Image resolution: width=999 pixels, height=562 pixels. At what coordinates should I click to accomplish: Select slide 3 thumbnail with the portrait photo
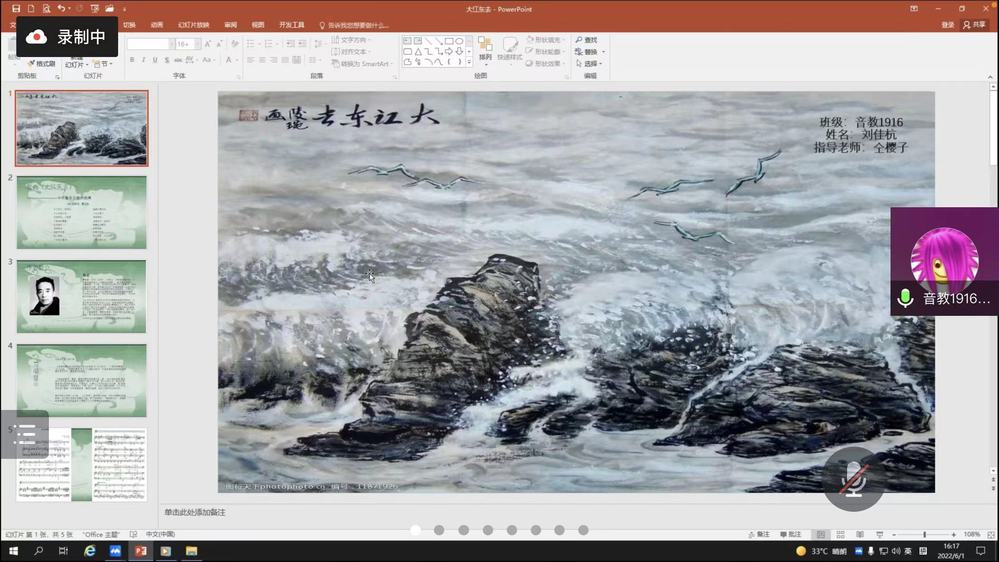[x=81, y=296]
